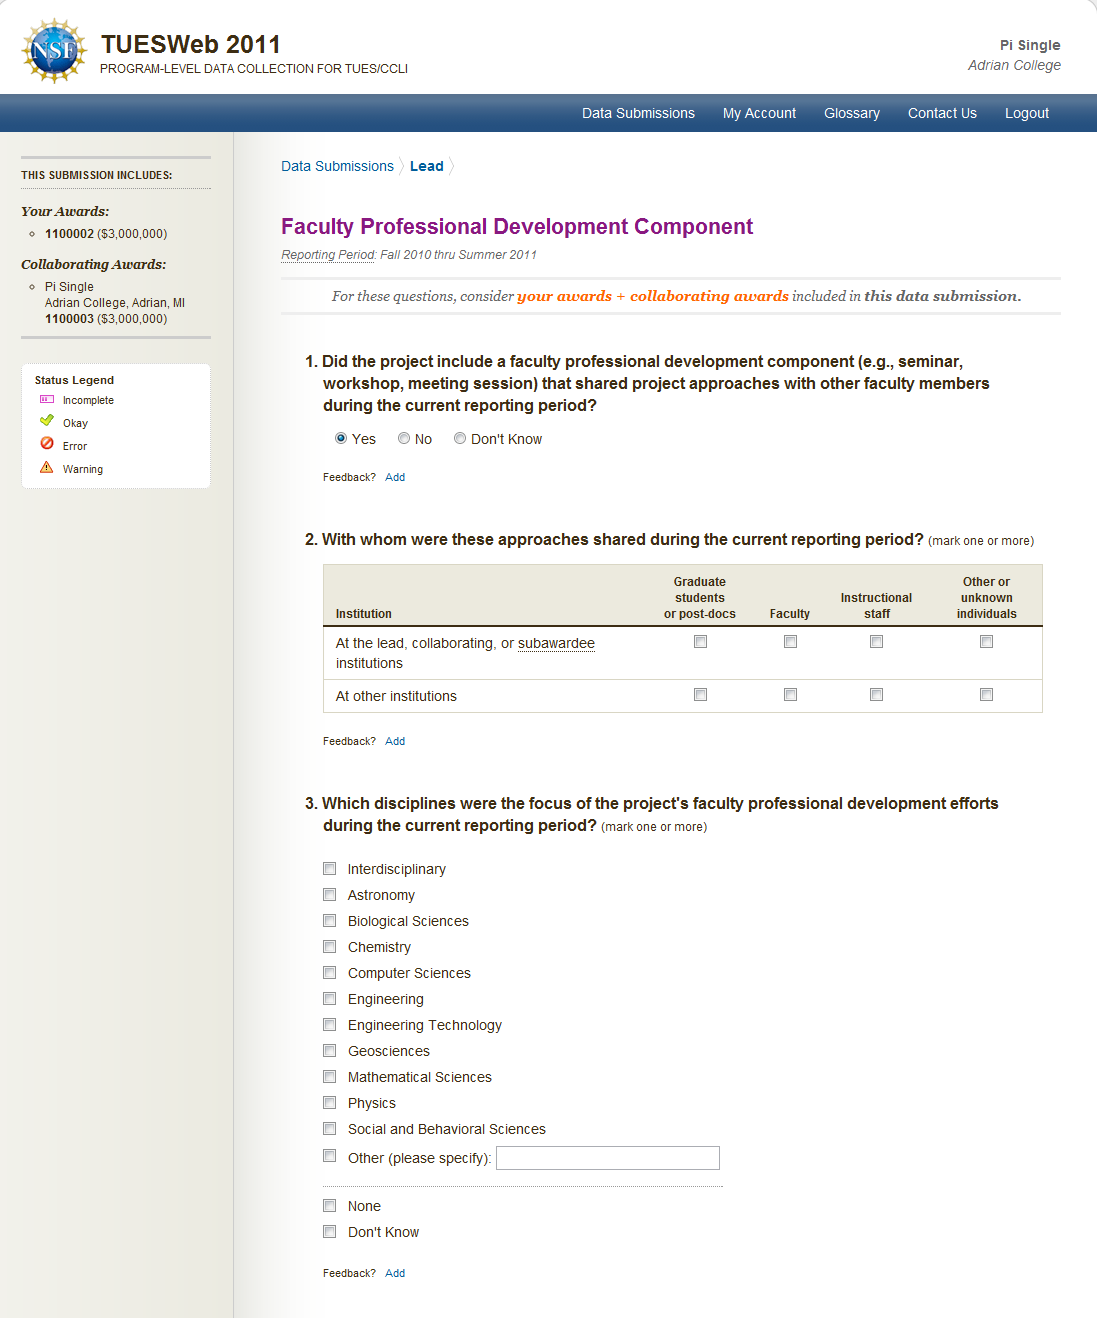Click the Data Submissions breadcrumb link

pyautogui.click(x=337, y=166)
